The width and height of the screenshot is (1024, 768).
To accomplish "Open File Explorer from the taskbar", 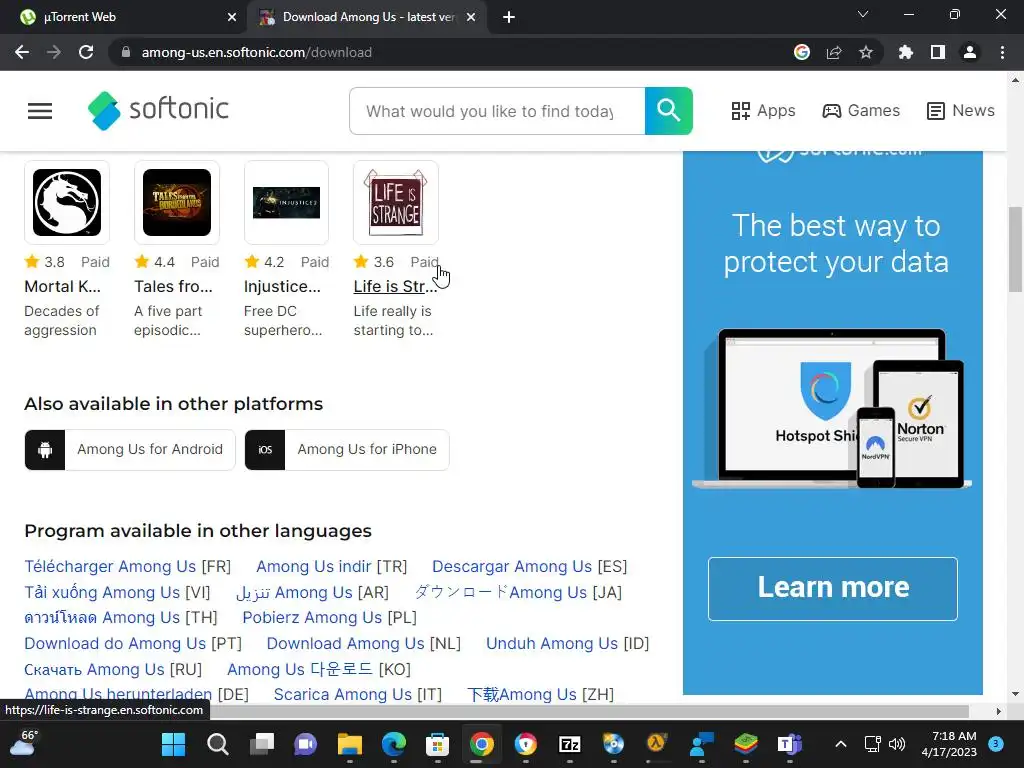I will click(349, 744).
